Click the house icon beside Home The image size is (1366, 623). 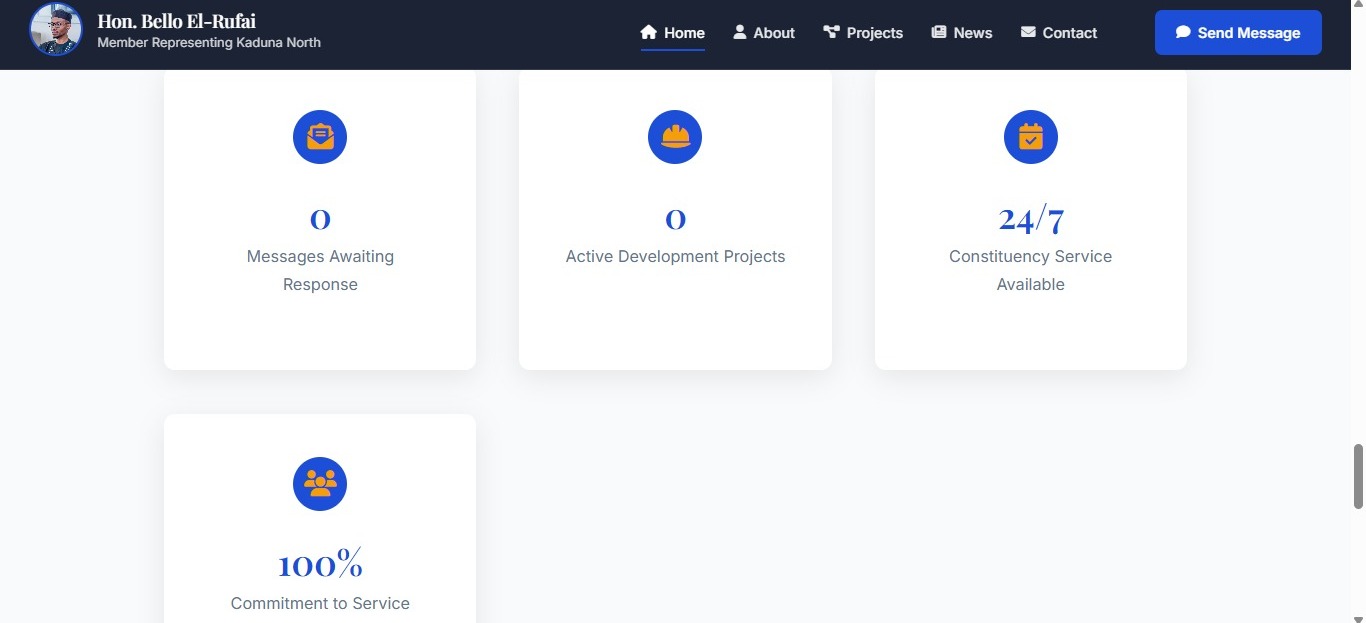(x=648, y=32)
